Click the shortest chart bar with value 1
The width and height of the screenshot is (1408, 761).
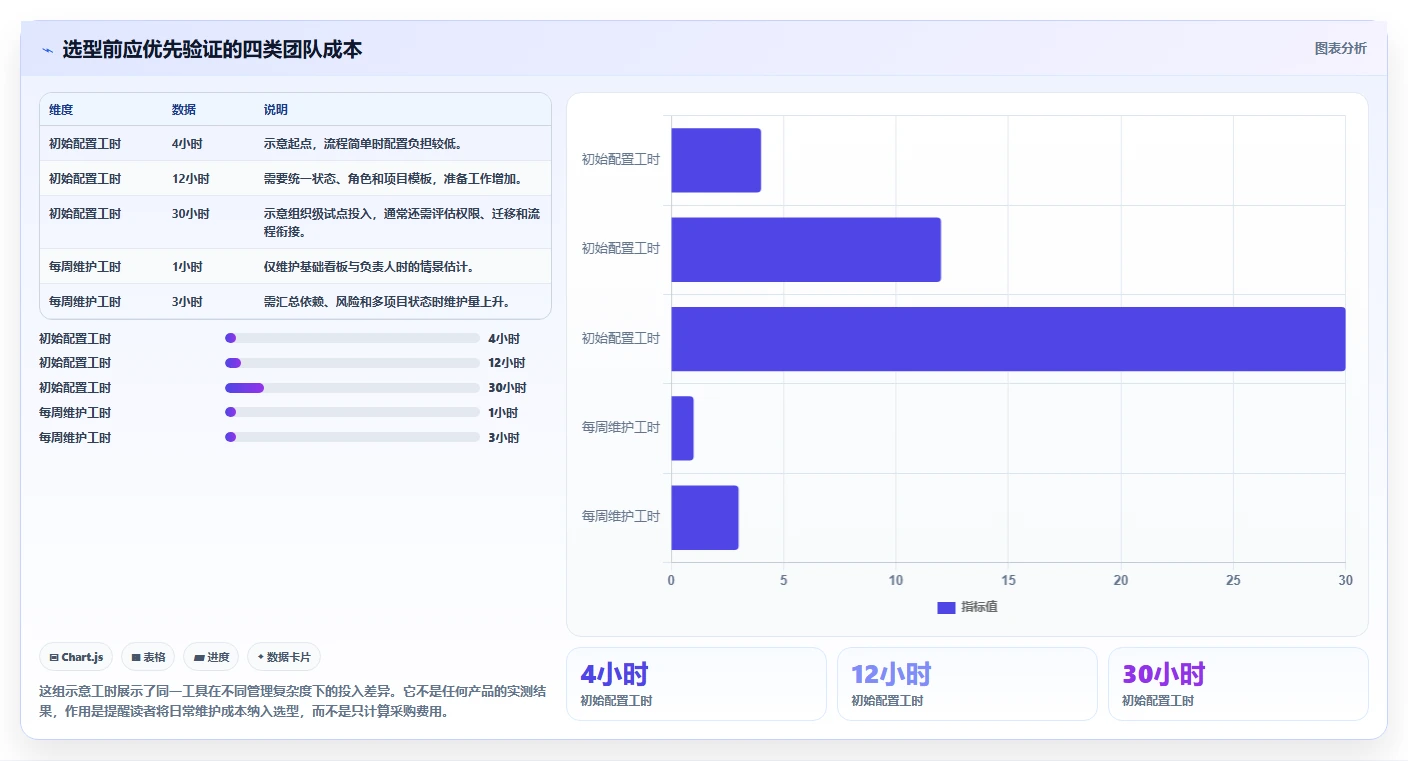click(x=682, y=428)
